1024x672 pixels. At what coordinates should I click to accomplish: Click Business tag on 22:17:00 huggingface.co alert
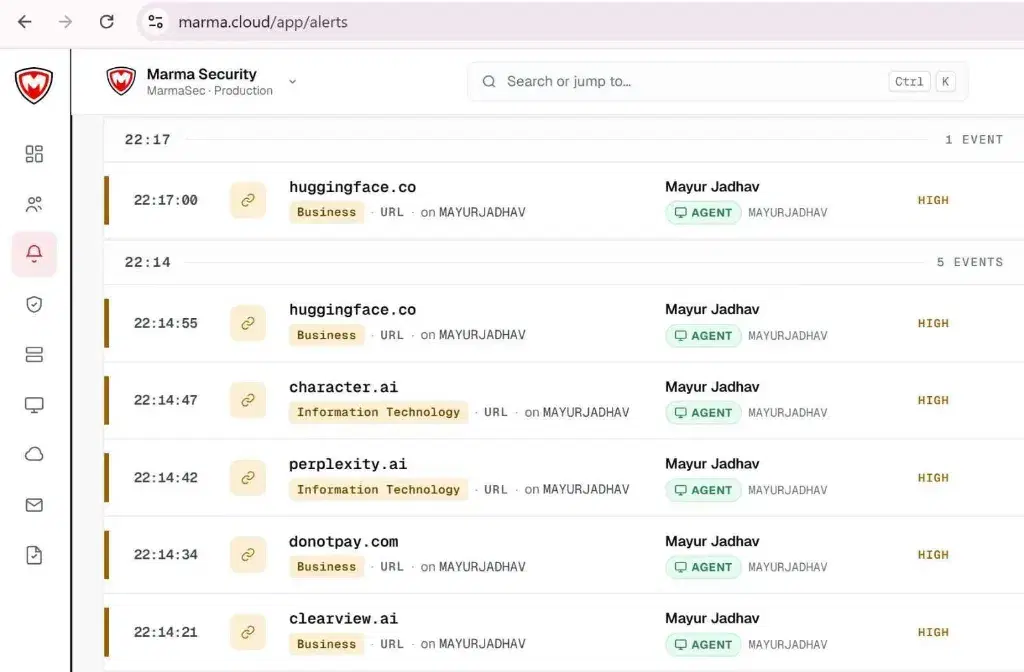point(327,212)
